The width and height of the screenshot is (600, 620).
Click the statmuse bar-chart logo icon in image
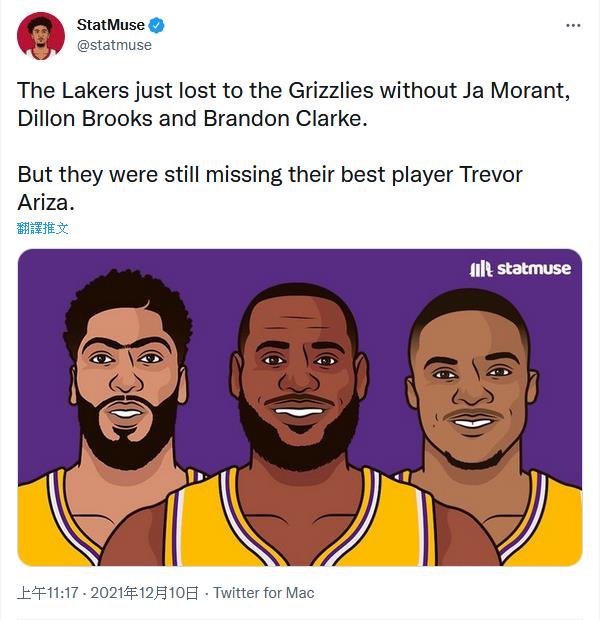(481, 268)
